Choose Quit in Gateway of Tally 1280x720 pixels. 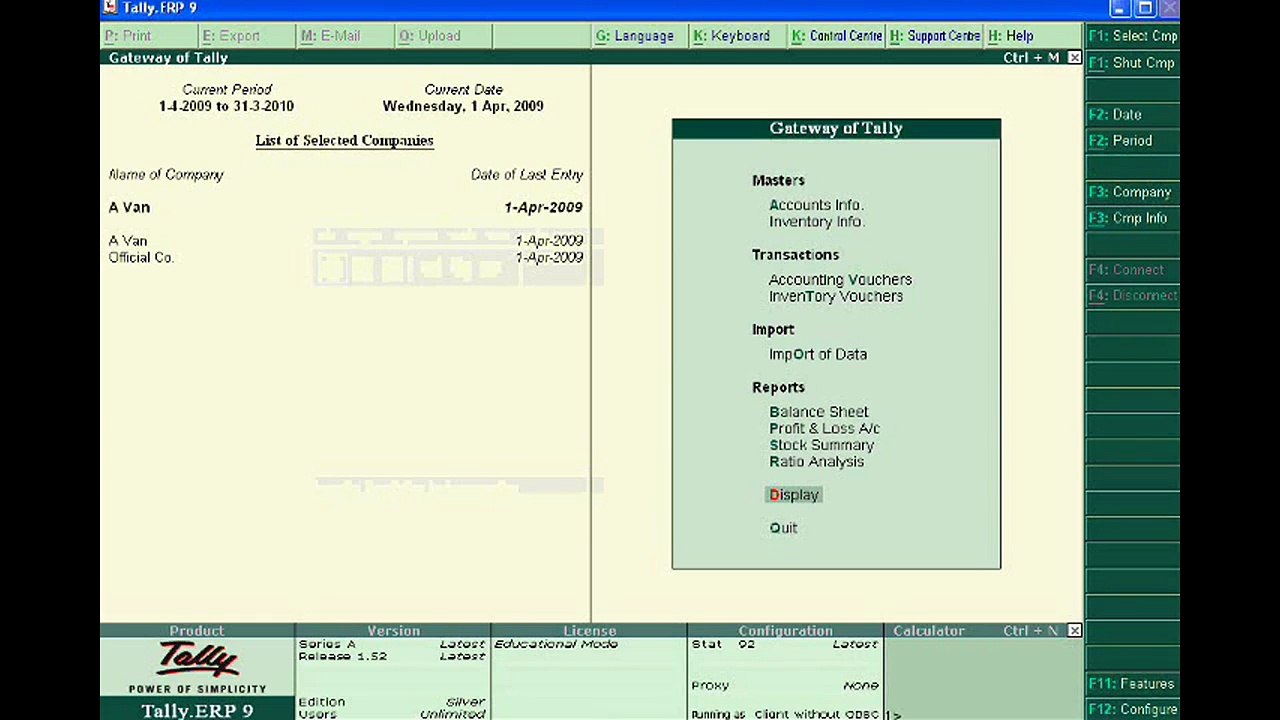click(x=783, y=528)
